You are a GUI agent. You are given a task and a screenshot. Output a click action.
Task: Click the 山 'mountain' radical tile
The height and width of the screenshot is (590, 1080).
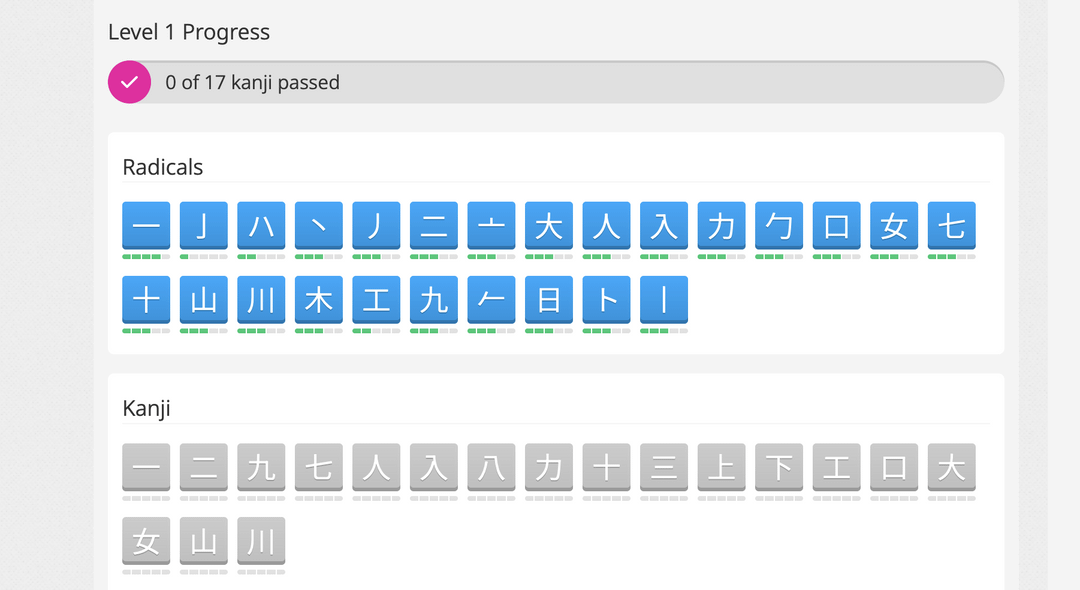[x=203, y=299]
